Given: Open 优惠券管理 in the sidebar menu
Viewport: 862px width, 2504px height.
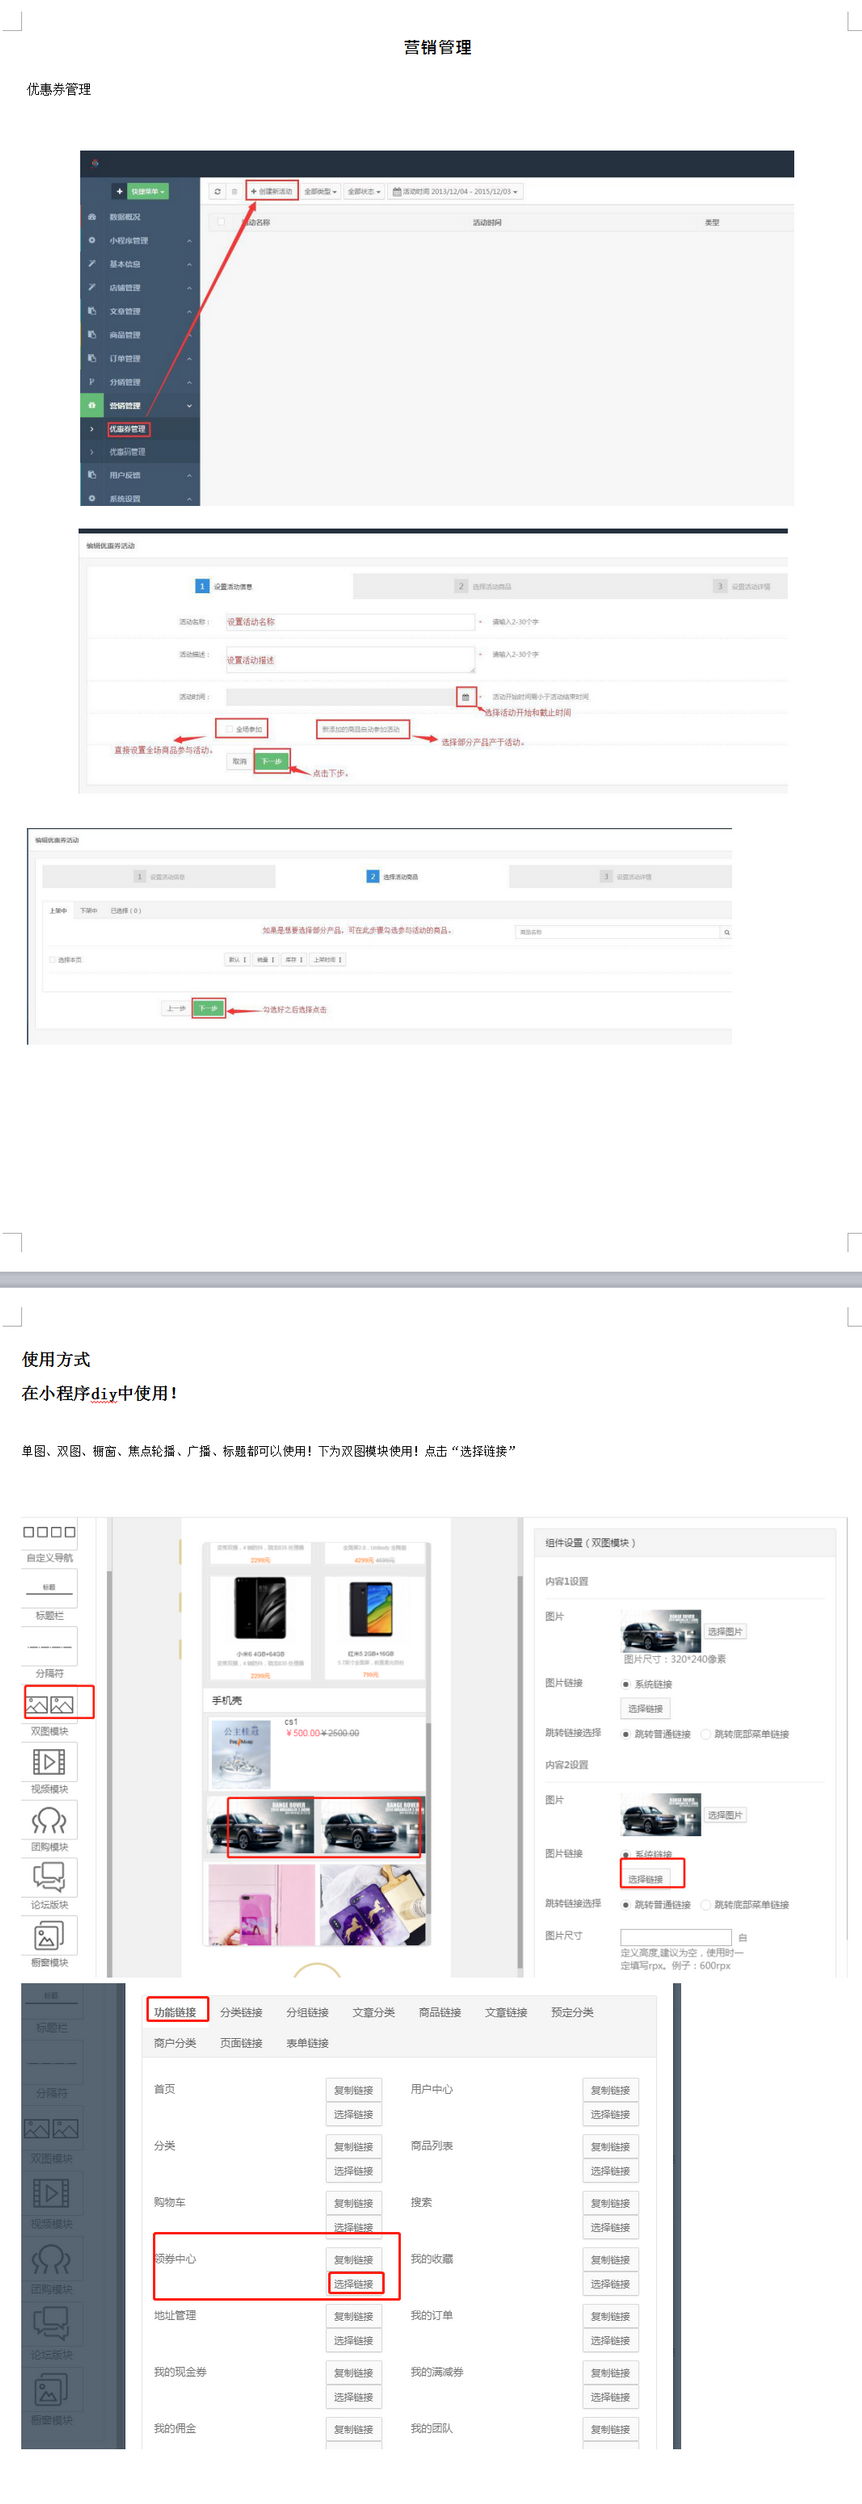Looking at the screenshot, I should coord(127,429).
